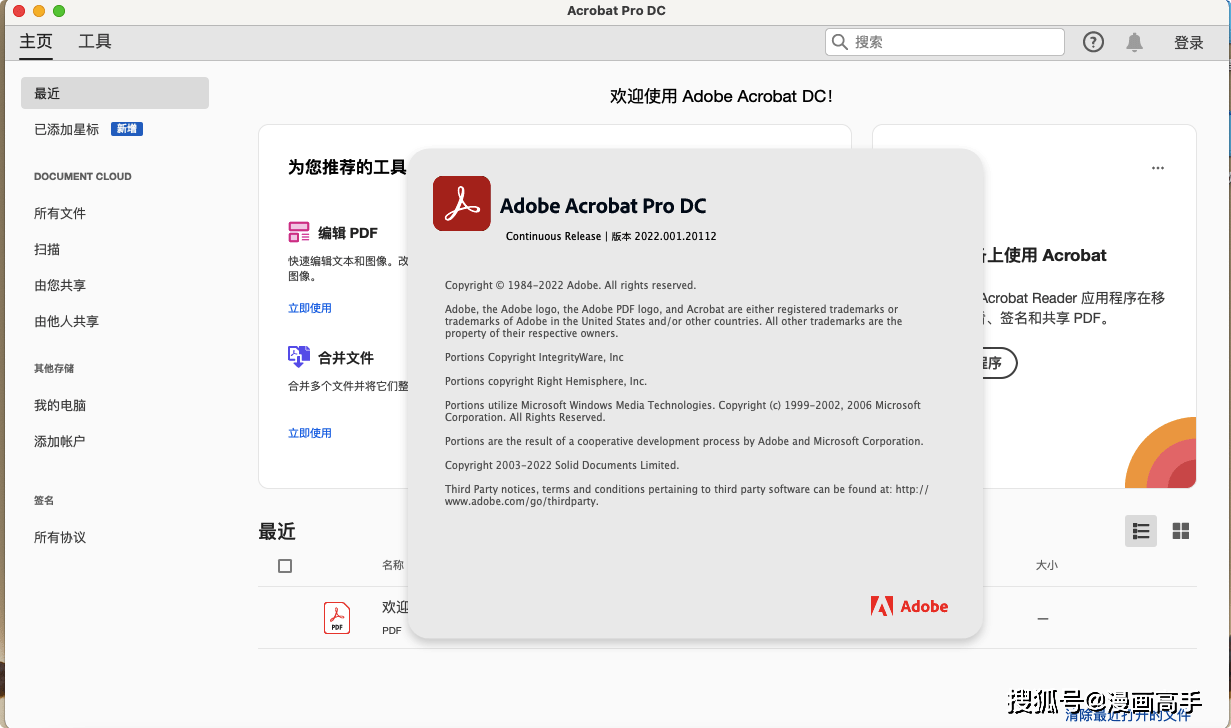Select 最近 in the sidebar

(115, 93)
